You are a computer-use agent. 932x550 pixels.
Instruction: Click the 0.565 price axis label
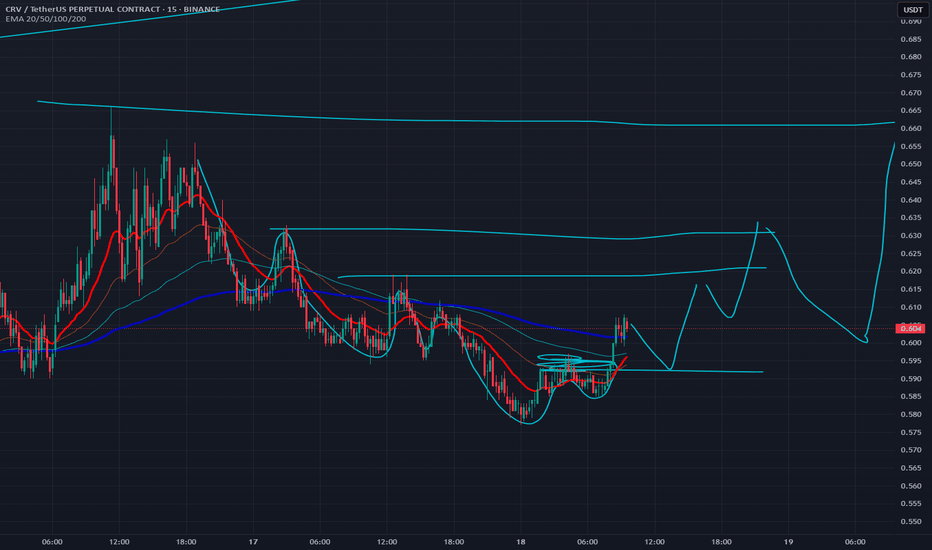tap(911, 468)
